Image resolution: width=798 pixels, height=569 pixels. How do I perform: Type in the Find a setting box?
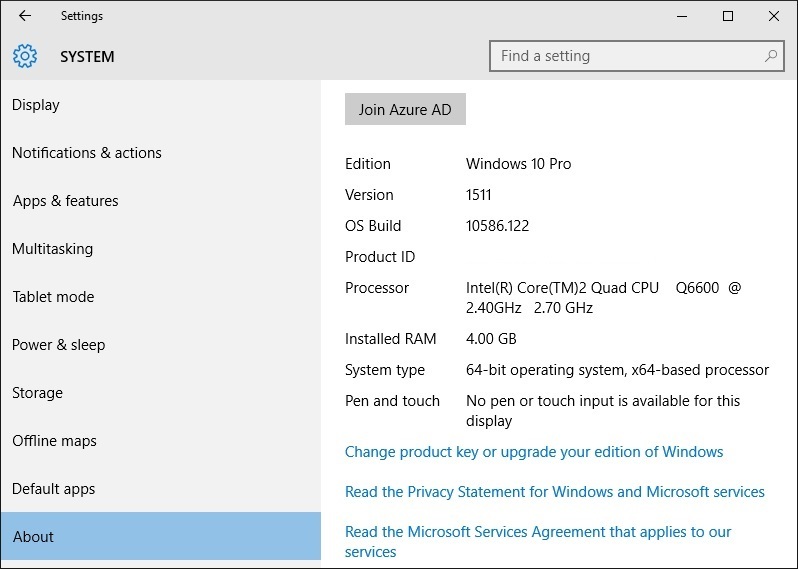pos(625,56)
